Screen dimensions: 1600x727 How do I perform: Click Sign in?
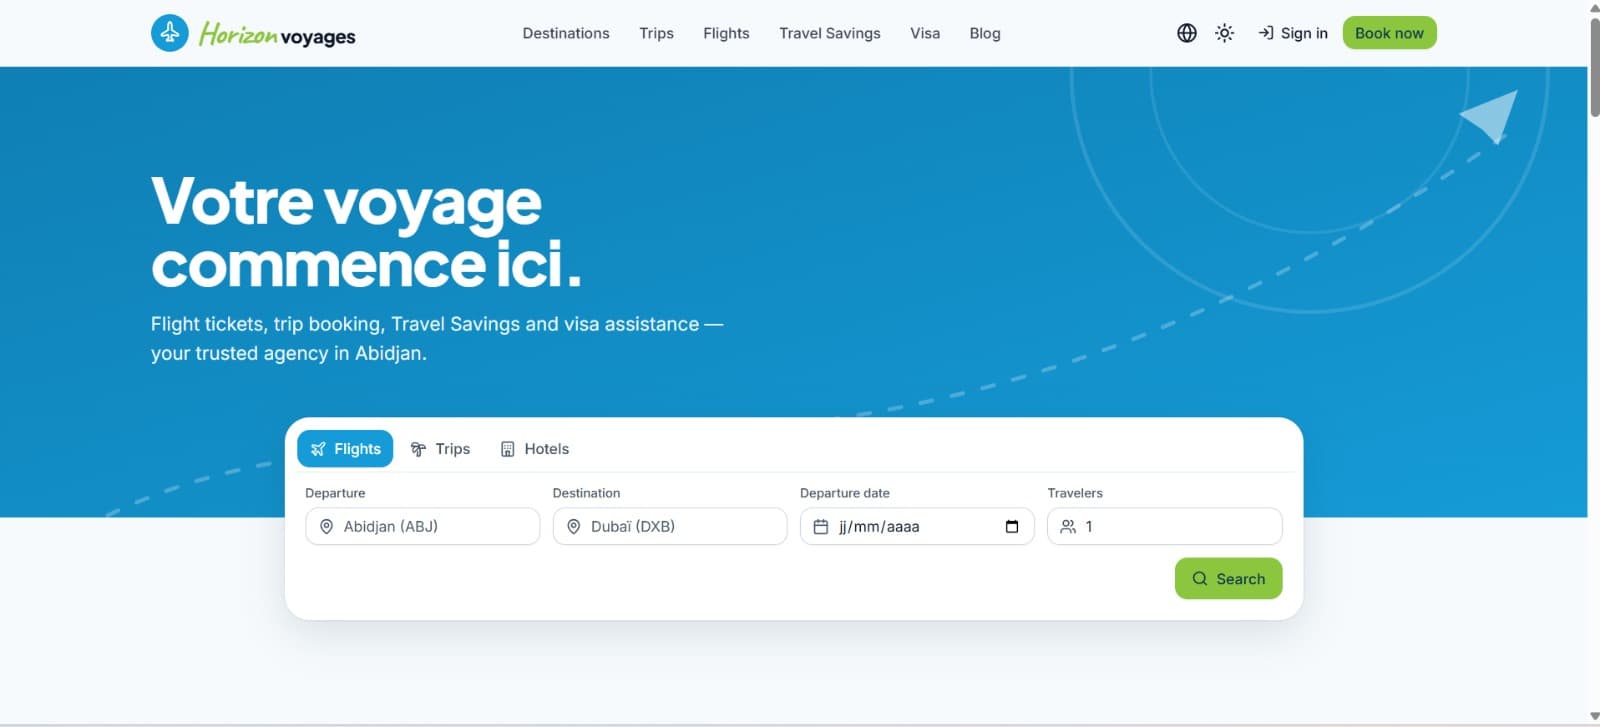tap(1293, 33)
